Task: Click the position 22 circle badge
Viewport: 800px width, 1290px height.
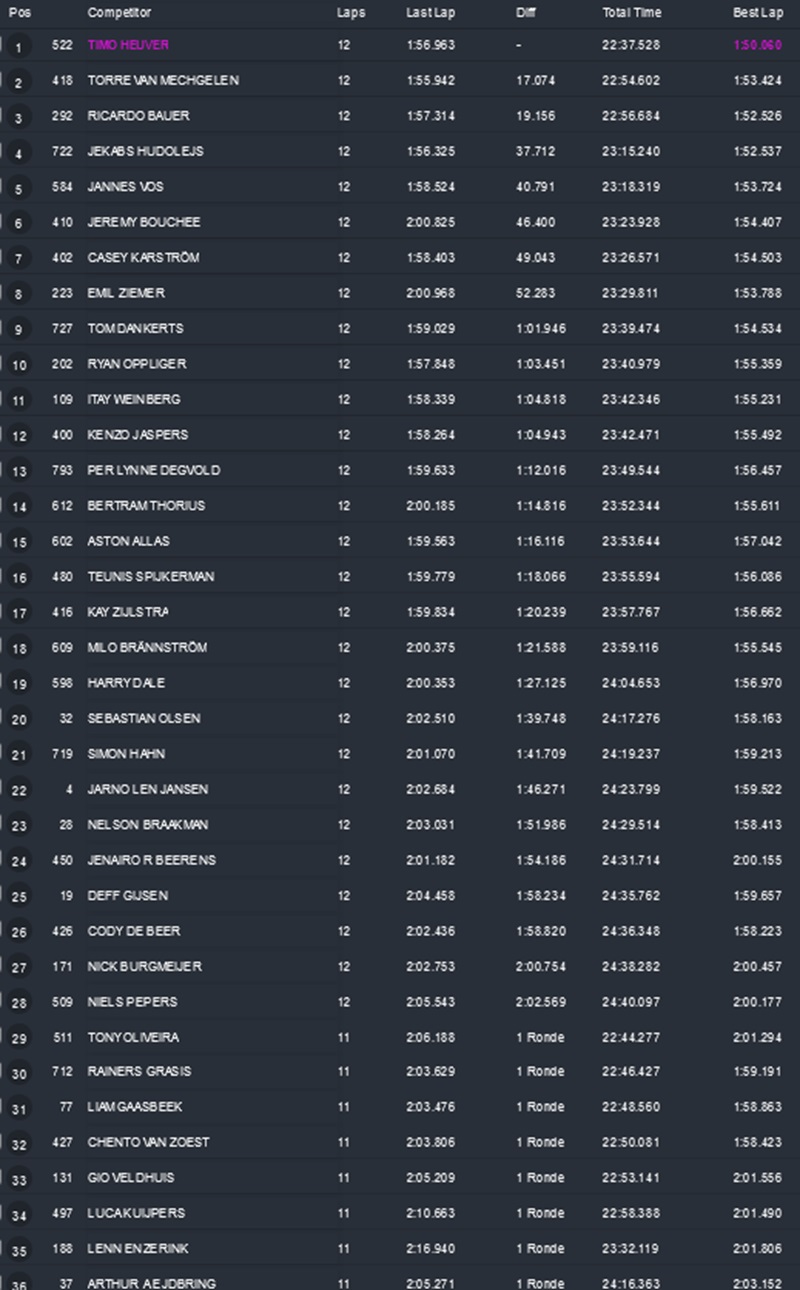Action: pos(18,790)
